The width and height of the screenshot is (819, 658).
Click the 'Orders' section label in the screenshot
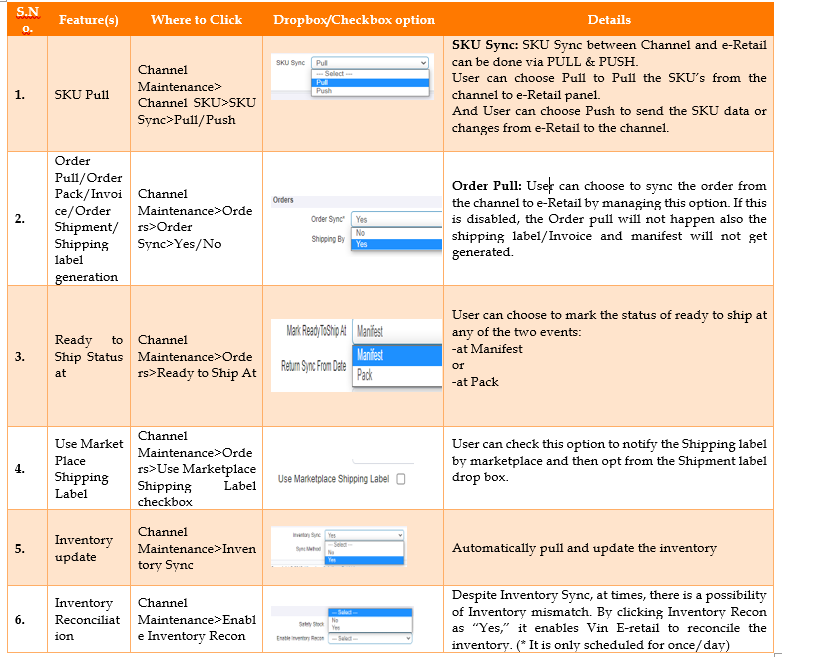(x=283, y=200)
